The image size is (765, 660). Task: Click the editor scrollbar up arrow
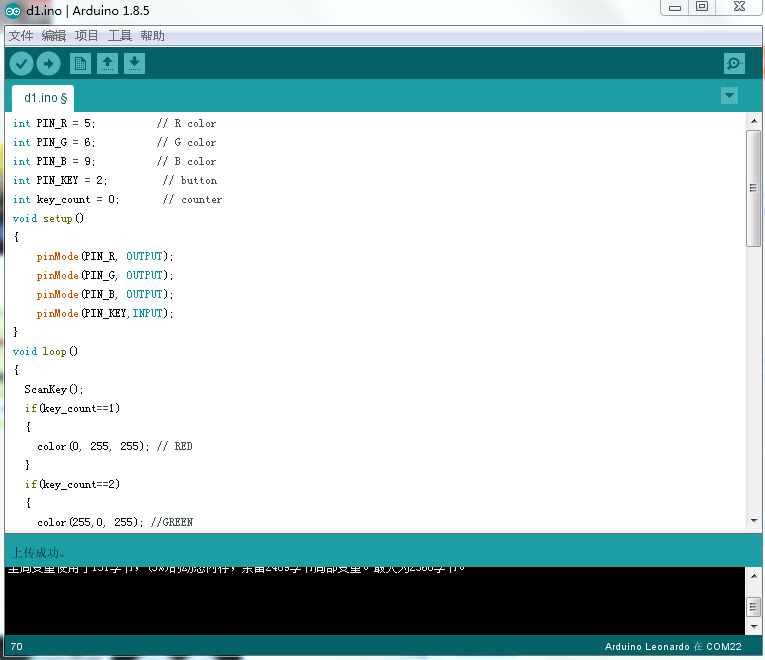click(754, 121)
